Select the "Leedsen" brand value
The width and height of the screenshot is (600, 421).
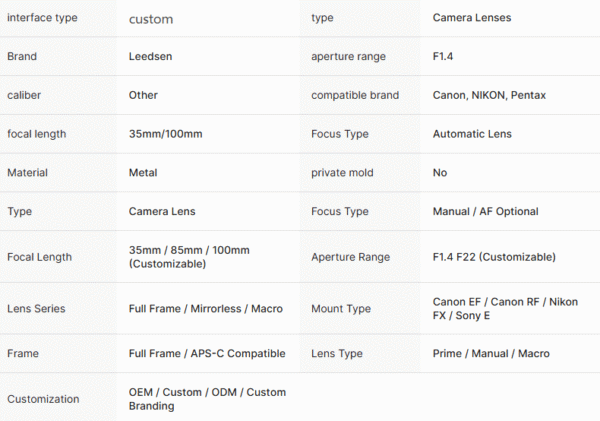pos(151,57)
